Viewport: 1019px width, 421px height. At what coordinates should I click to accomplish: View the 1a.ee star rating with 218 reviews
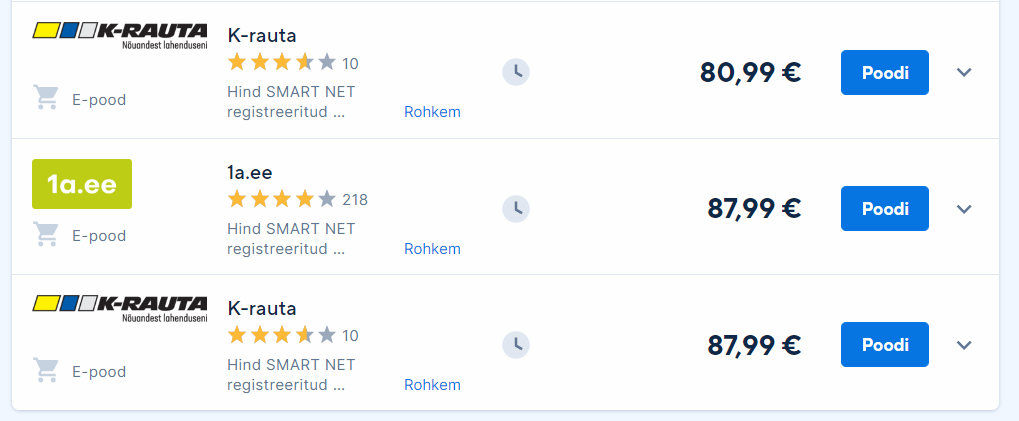(298, 199)
